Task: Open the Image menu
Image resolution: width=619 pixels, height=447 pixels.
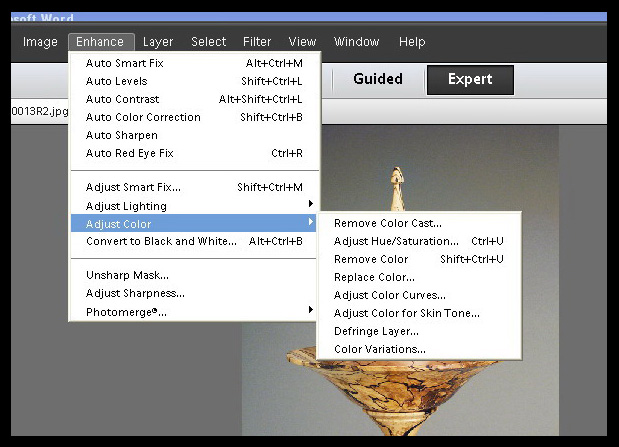Action: (x=40, y=42)
